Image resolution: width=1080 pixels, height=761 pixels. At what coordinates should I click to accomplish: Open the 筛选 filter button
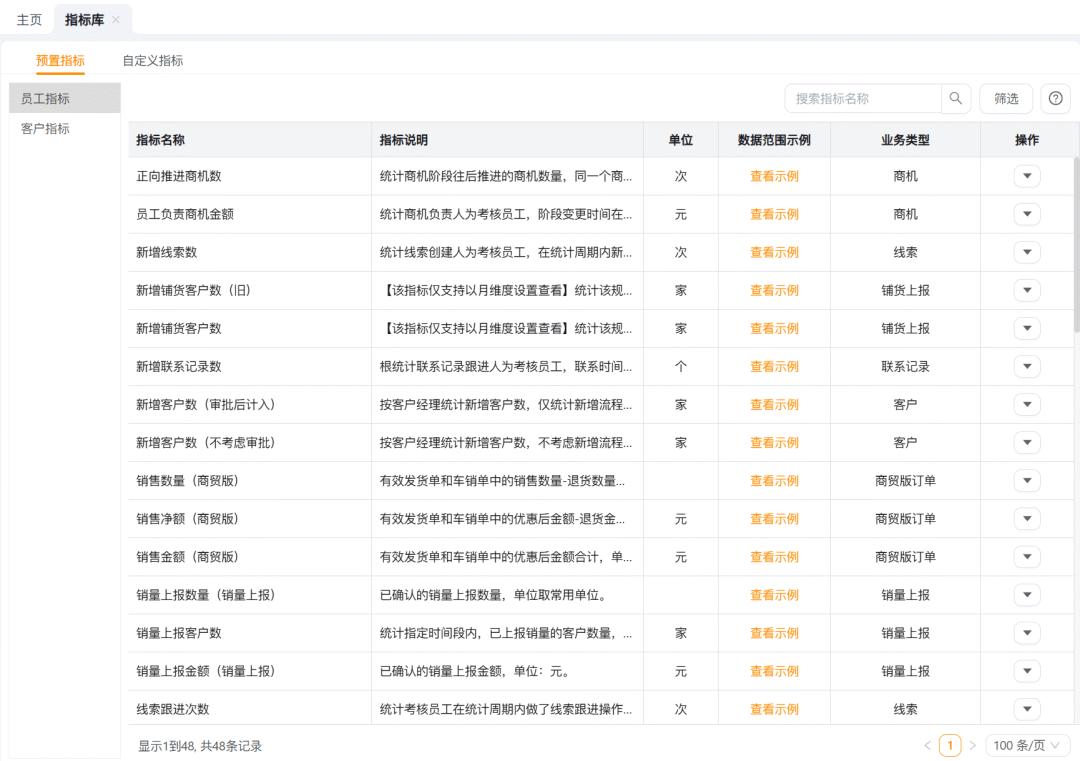1005,98
